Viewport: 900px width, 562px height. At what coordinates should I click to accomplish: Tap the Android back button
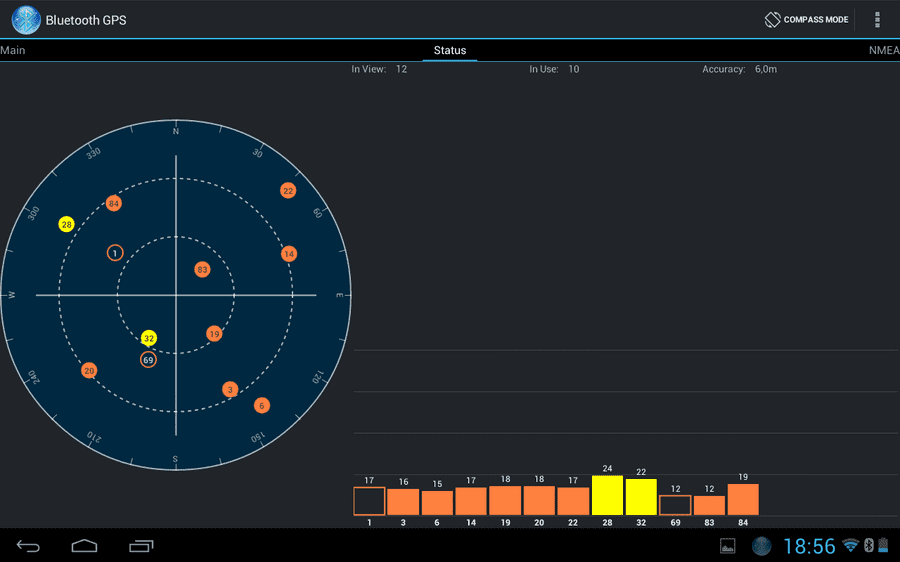pyautogui.click(x=28, y=546)
